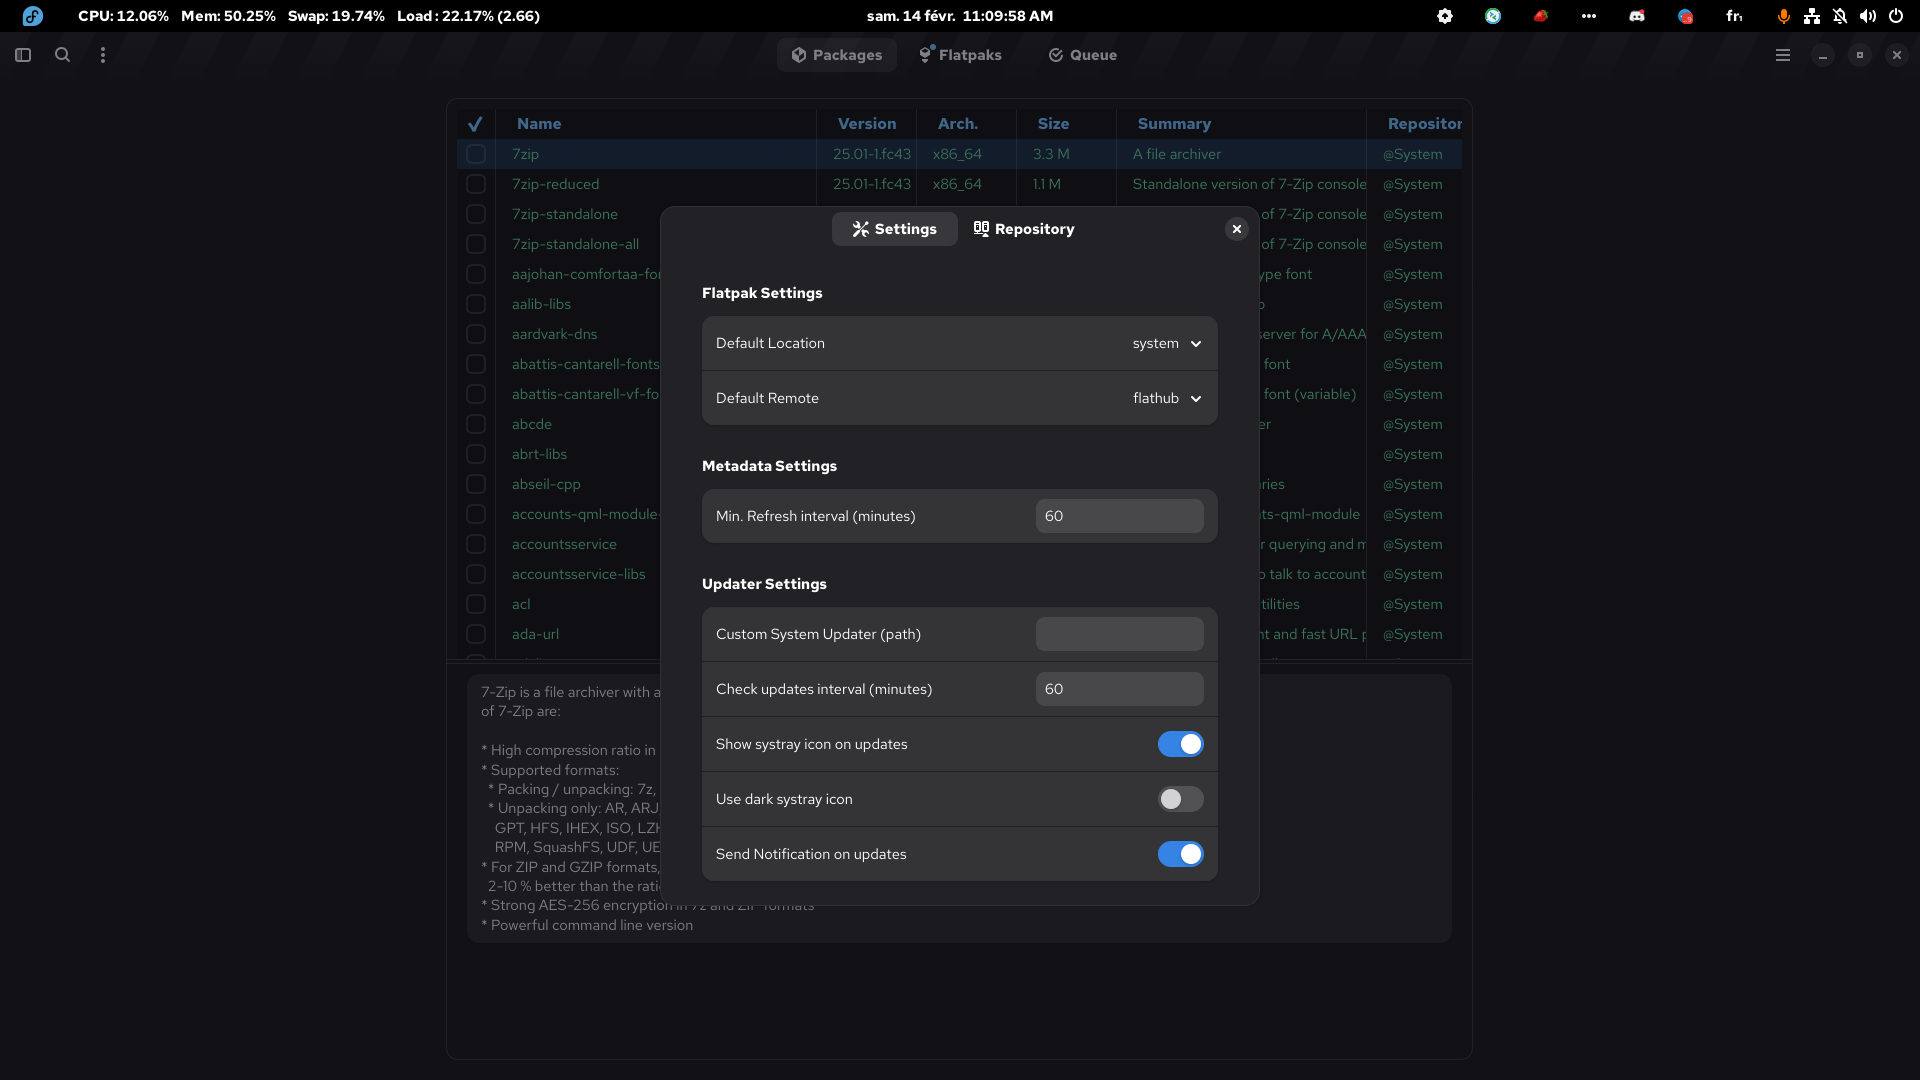Switch to the Repository tab

(1024, 229)
